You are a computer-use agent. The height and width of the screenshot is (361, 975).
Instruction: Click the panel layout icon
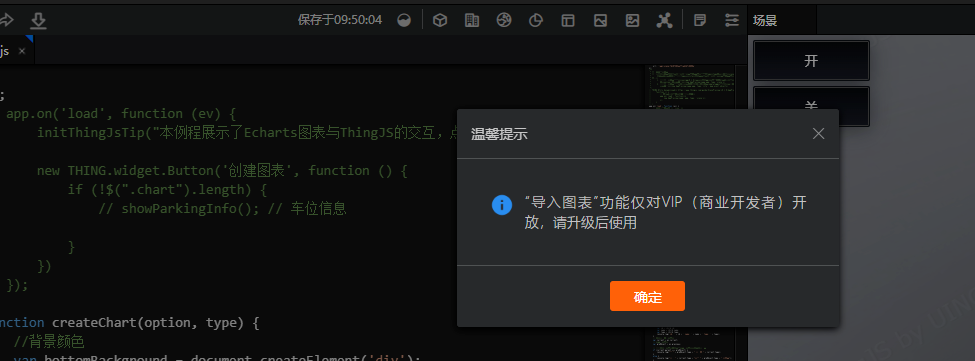coord(568,21)
